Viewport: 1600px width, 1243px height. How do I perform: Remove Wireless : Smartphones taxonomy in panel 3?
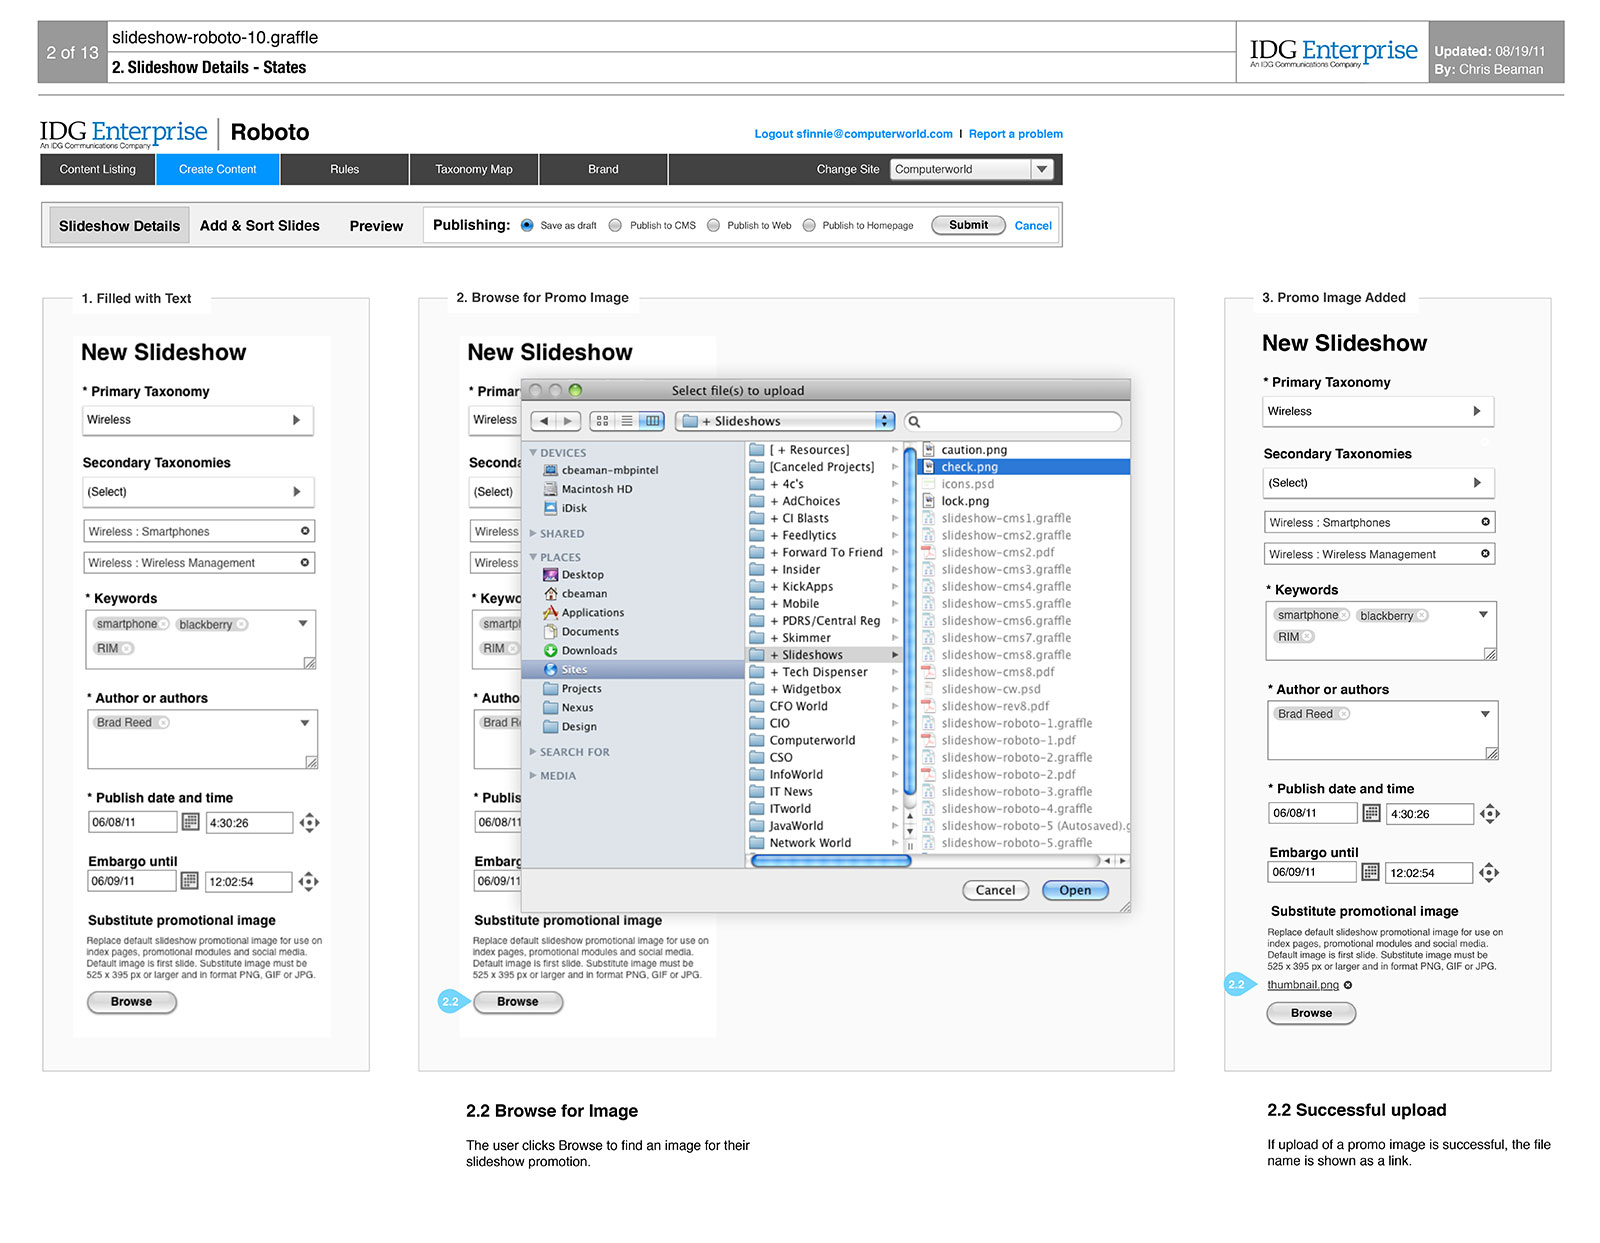coord(1485,522)
